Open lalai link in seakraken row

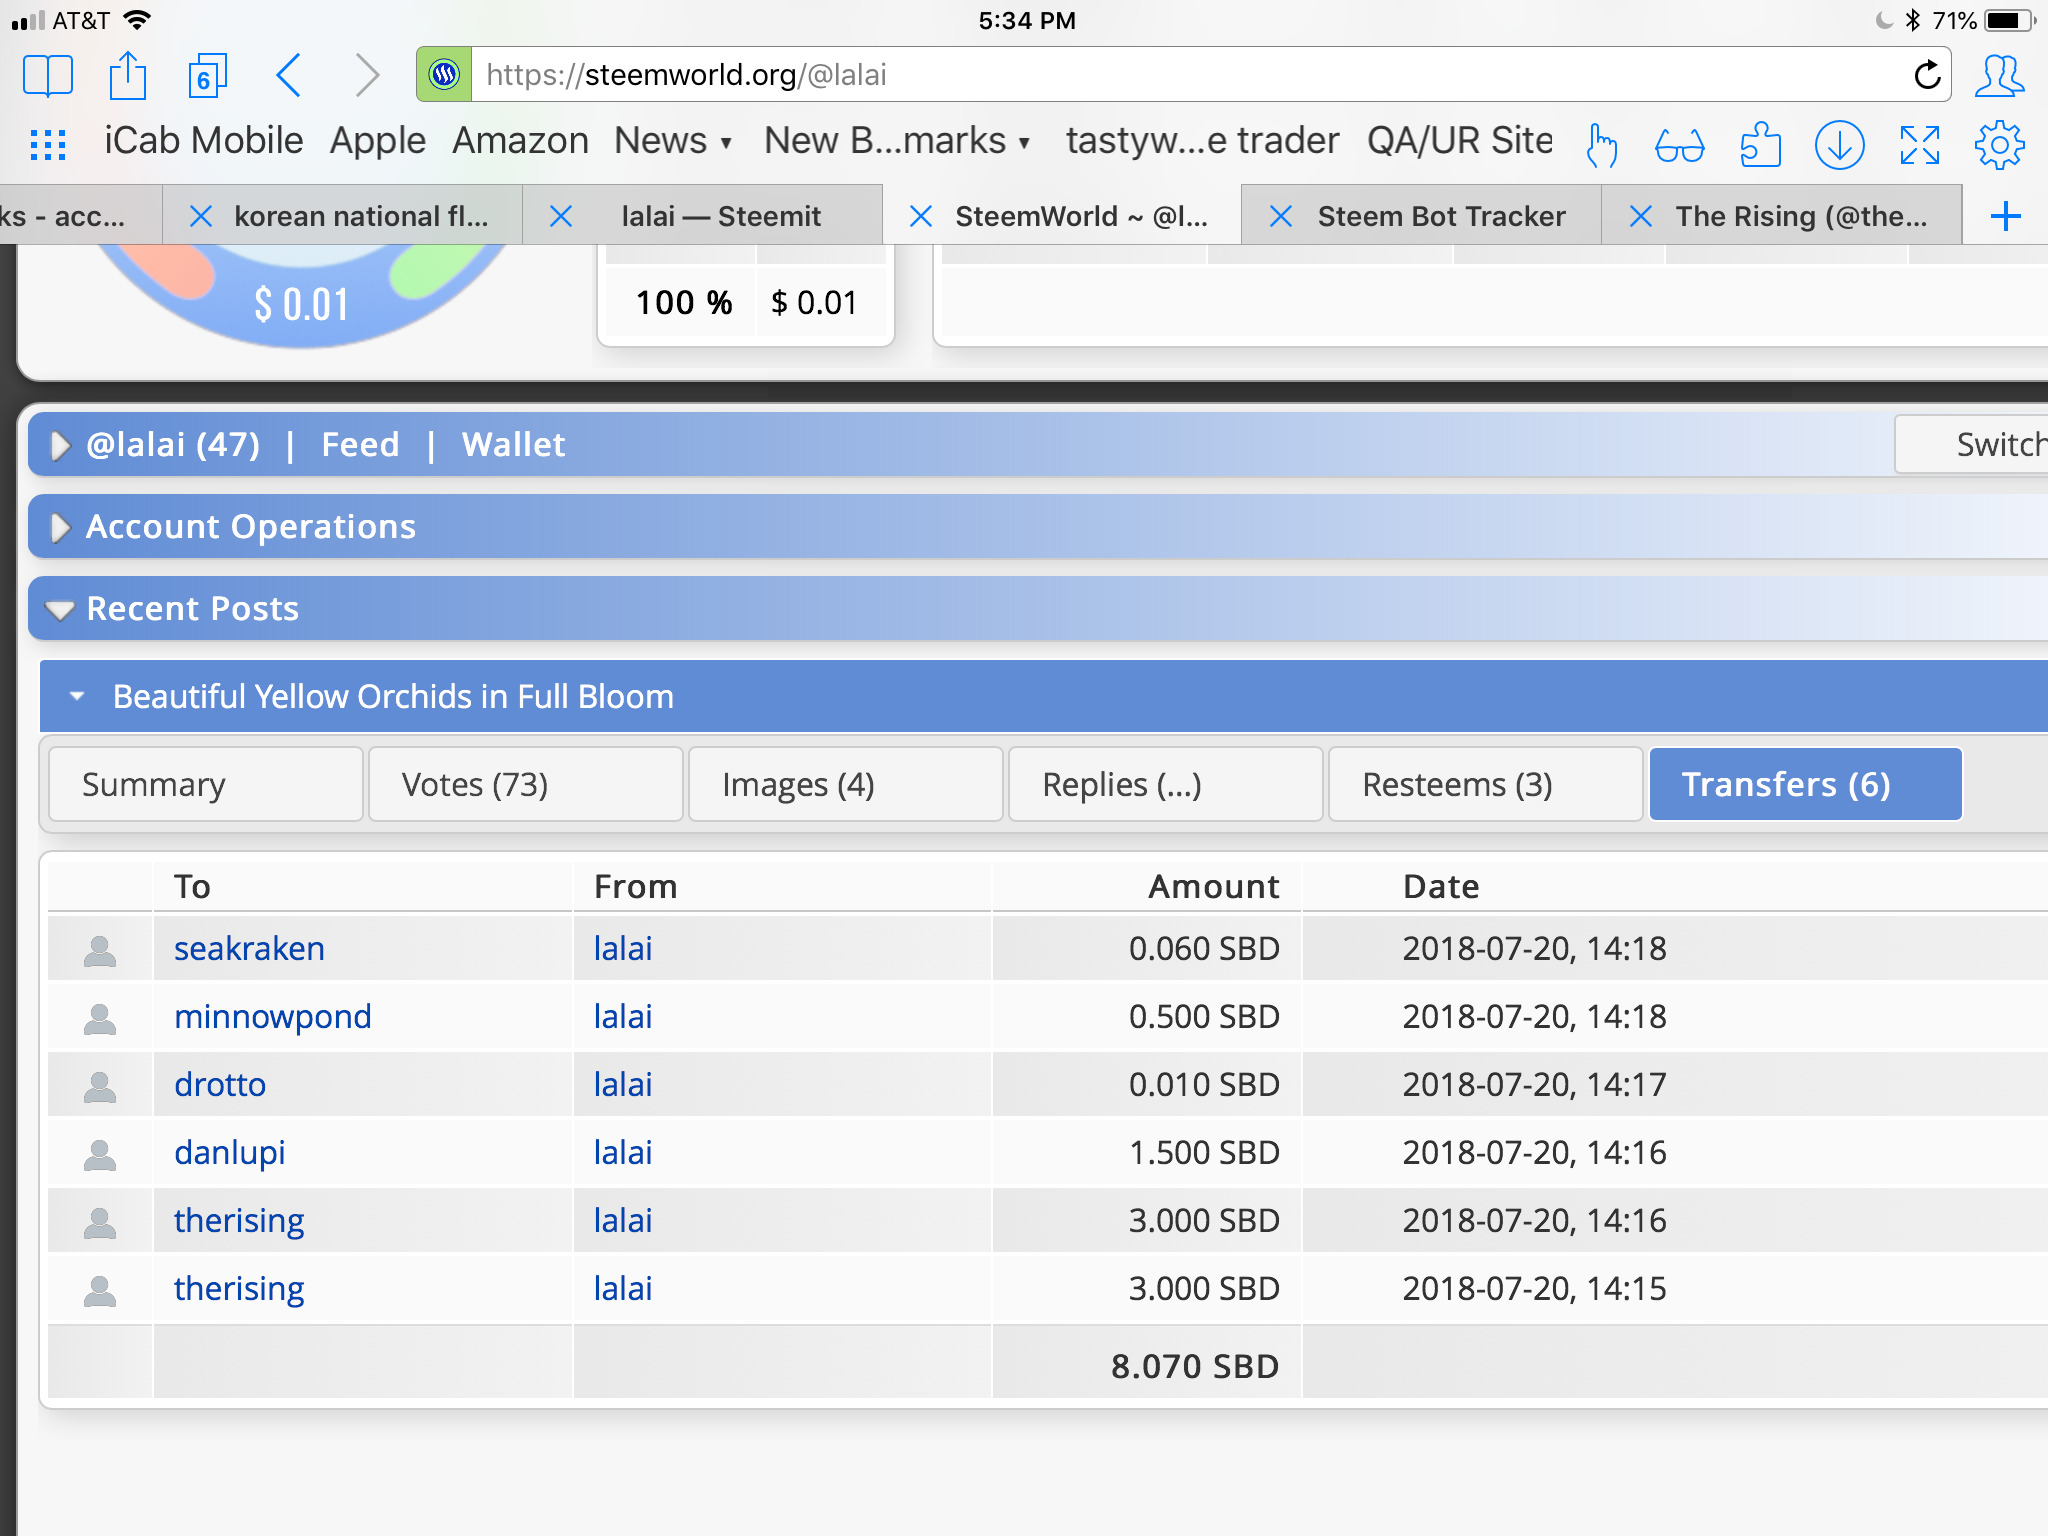pos(622,948)
